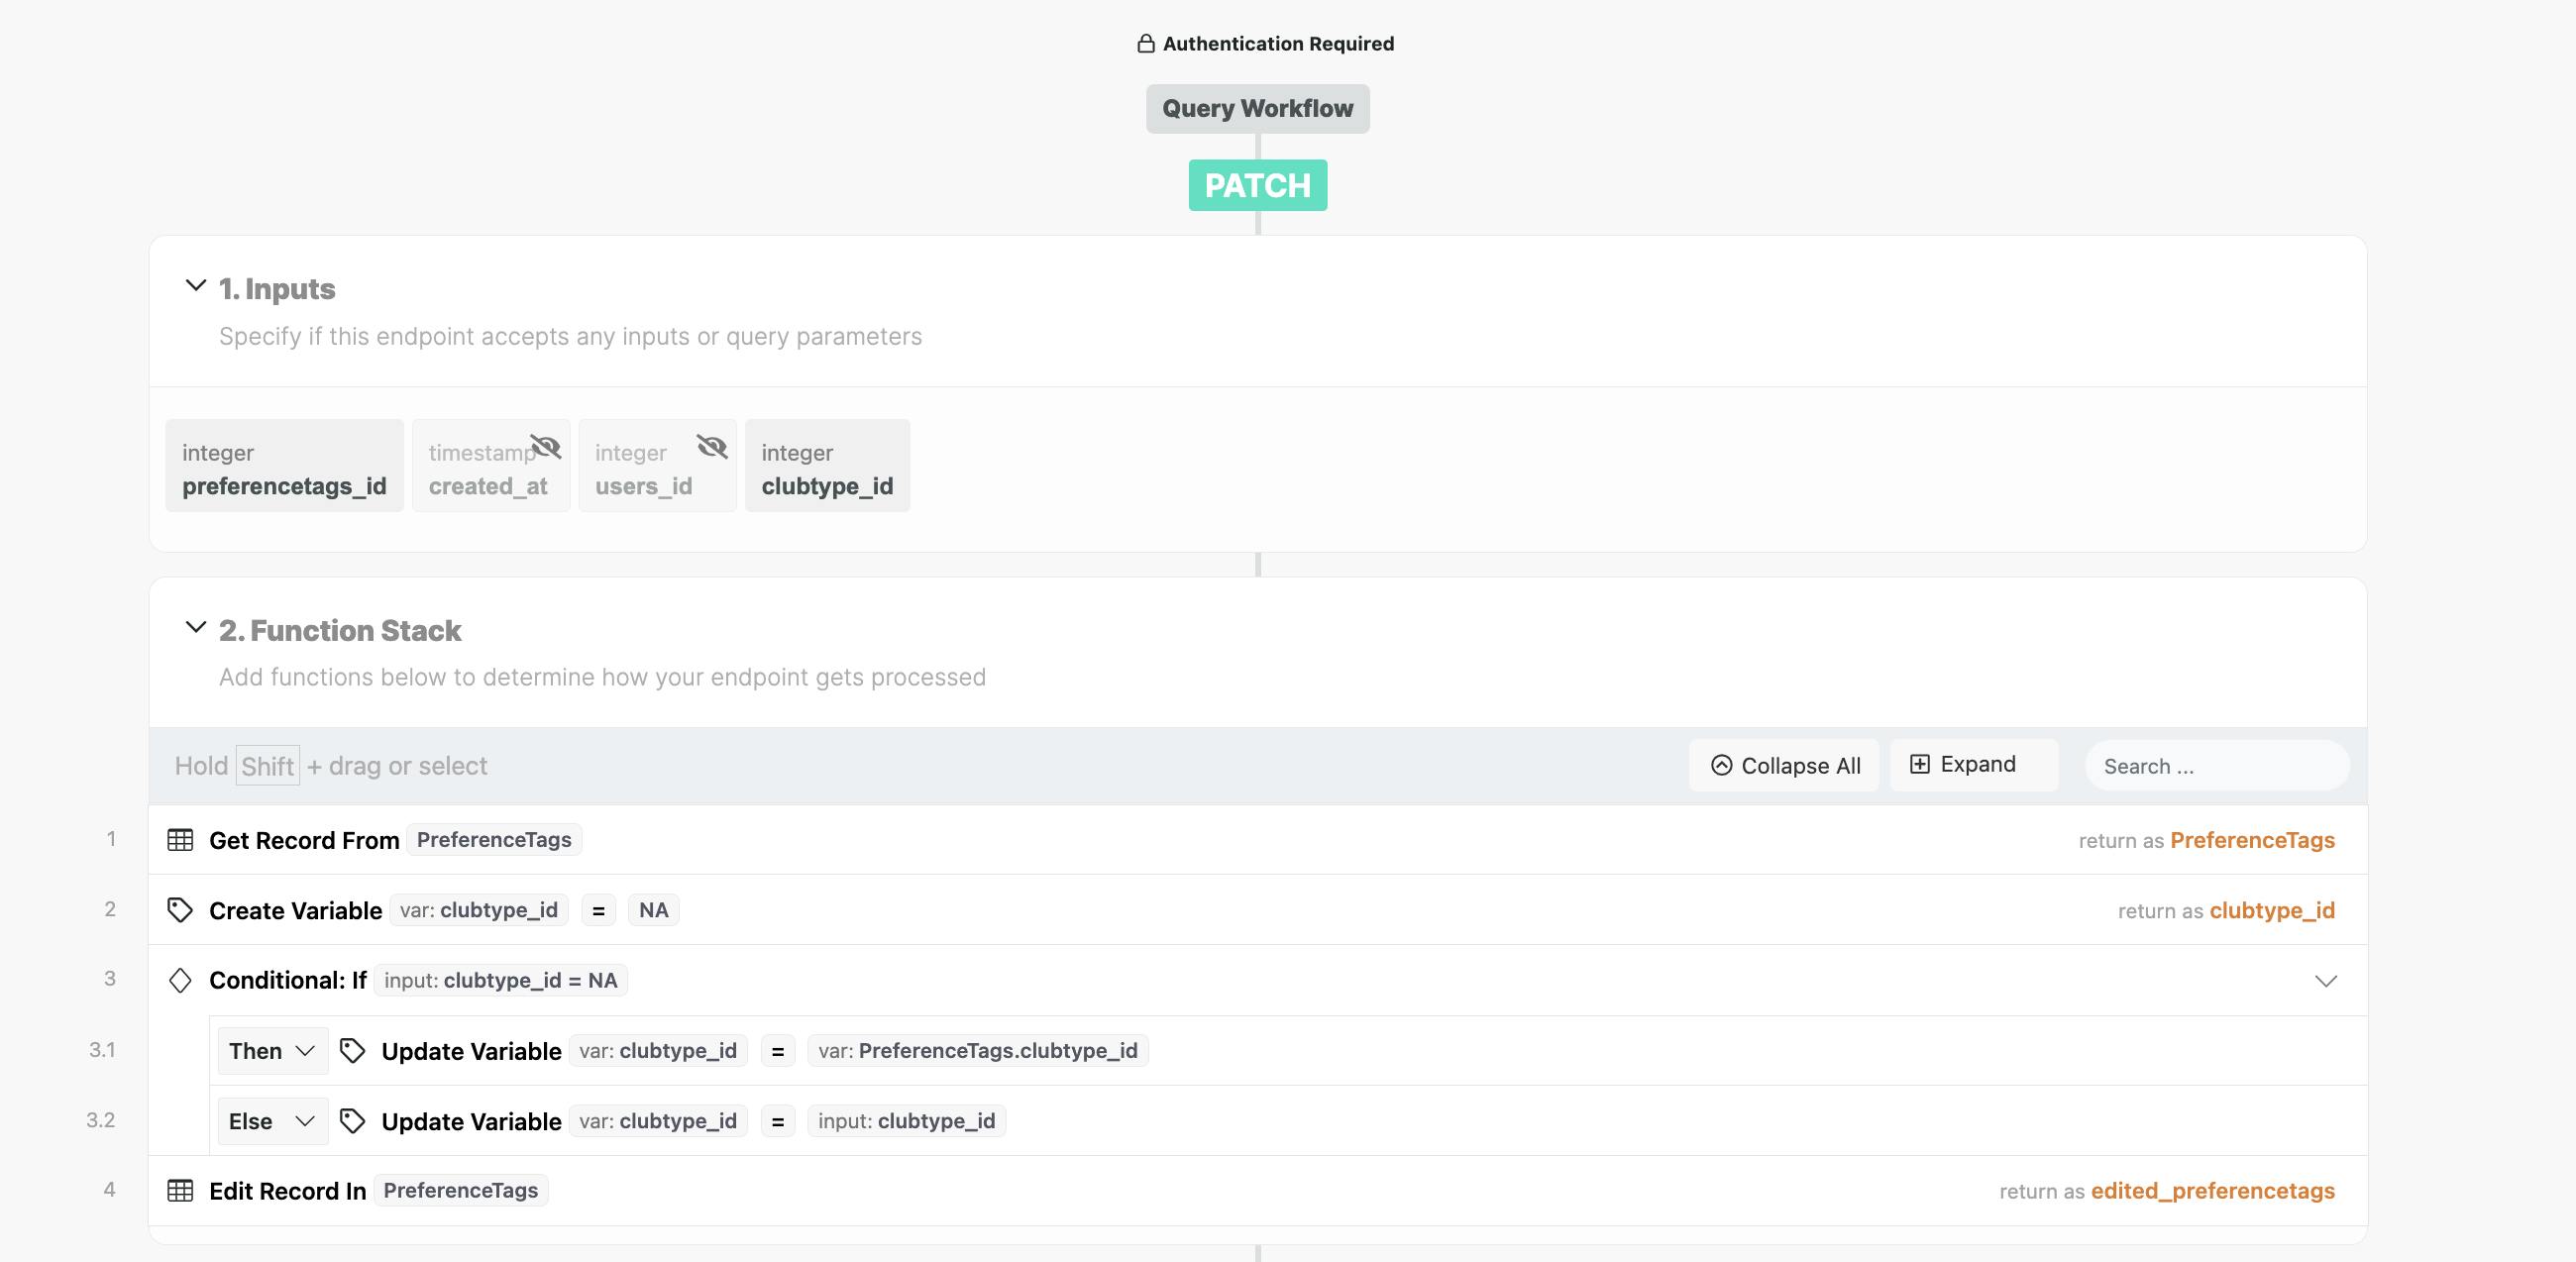Collapse the conditional step with right chevron

[2326, 981]
